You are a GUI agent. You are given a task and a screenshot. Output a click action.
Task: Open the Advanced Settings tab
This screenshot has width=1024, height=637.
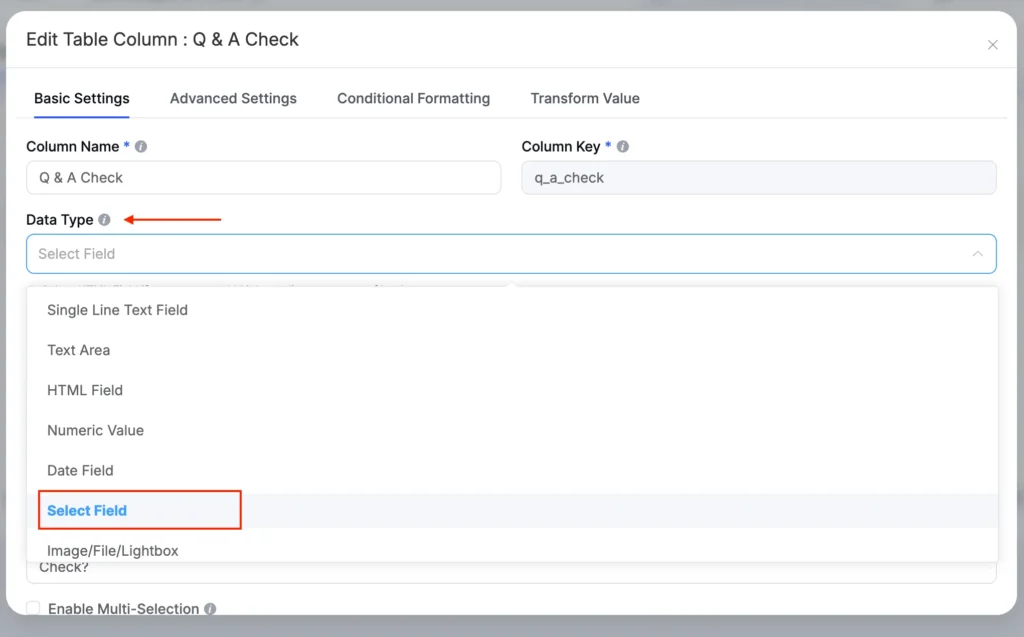pos(233,98)
